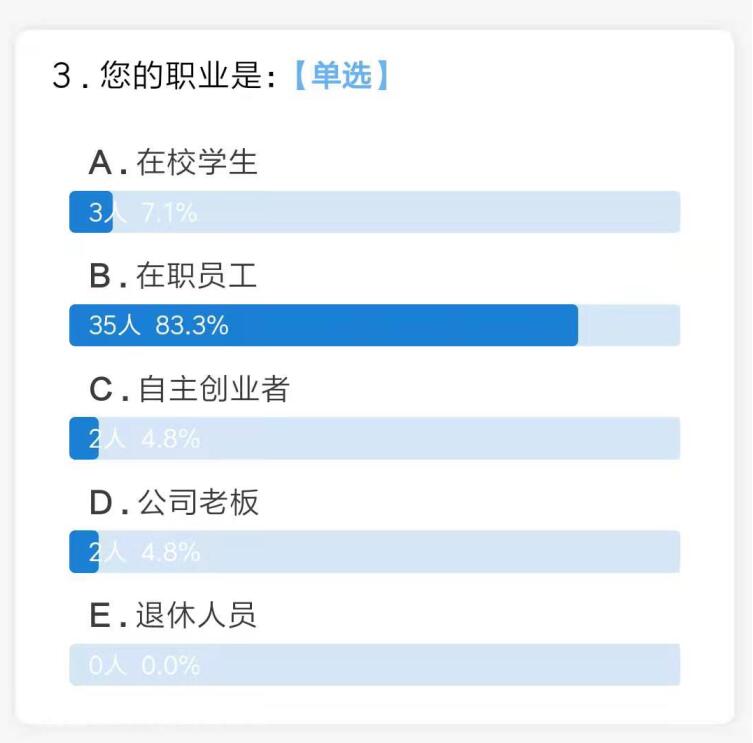Select option B. 在职员工

[173, 275]
